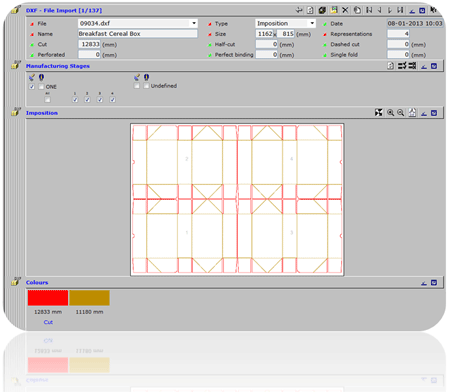Click the Name field Breakfast Cereal Box

(x=138, y=34)
